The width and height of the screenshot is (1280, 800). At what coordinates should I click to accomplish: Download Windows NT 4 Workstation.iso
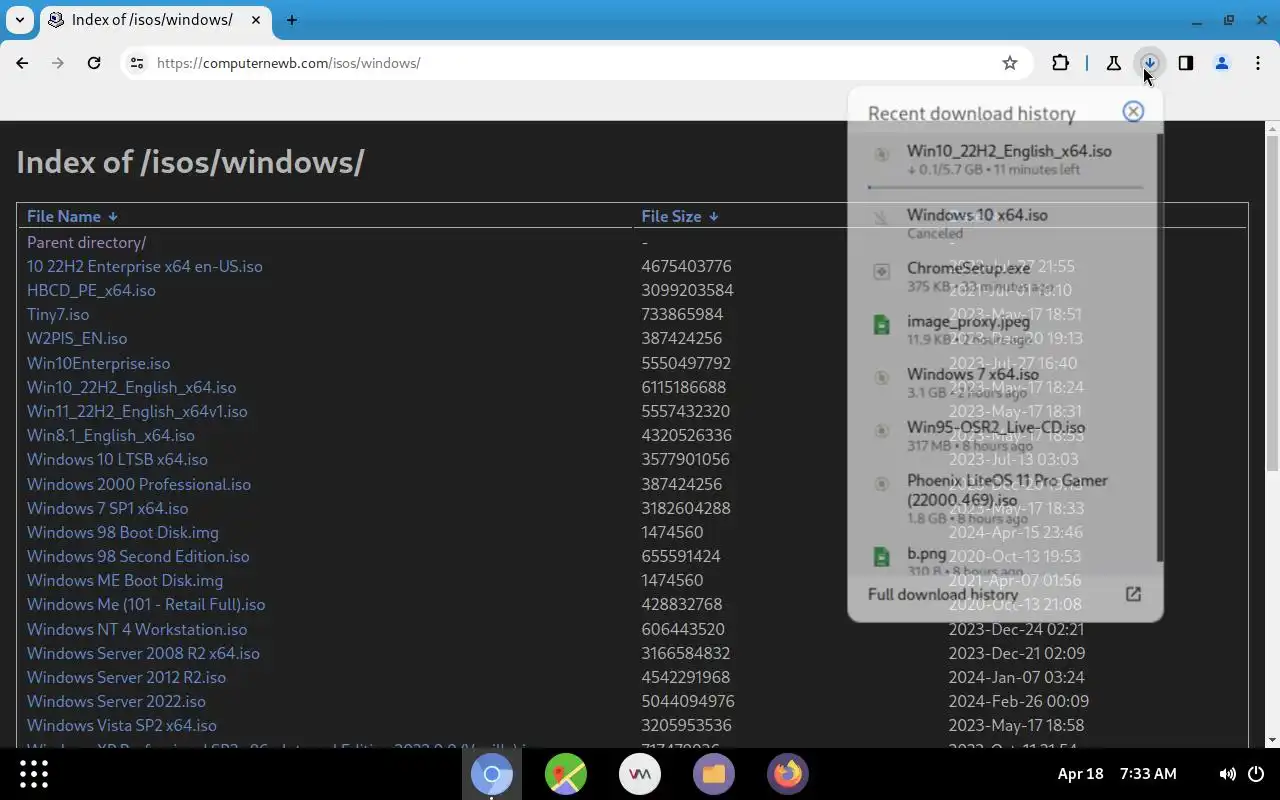pos(137,629)
